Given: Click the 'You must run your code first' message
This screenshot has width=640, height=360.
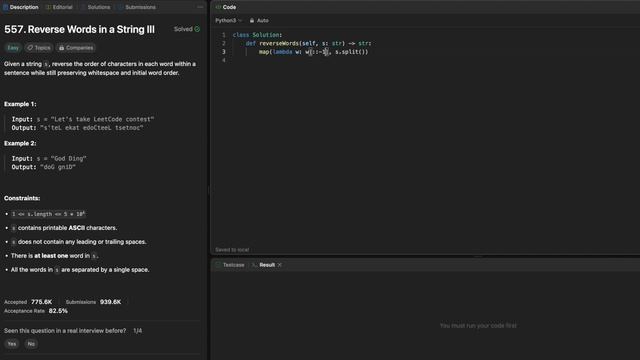Looking at the screenshot, I should [x=478, y=326].
